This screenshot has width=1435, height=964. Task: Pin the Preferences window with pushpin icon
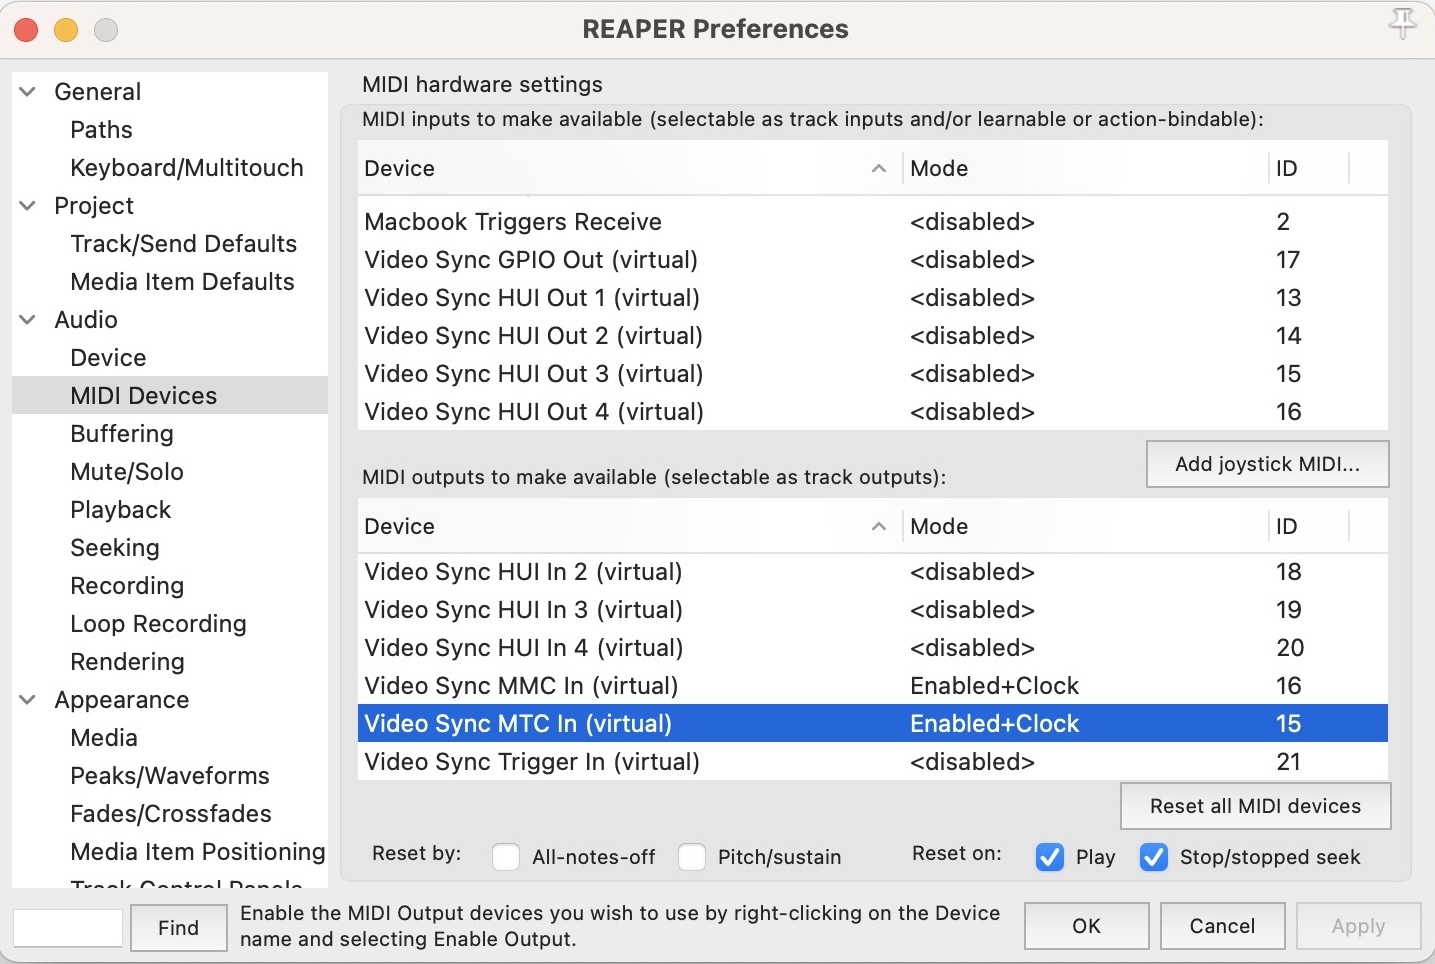point(1402,22)
